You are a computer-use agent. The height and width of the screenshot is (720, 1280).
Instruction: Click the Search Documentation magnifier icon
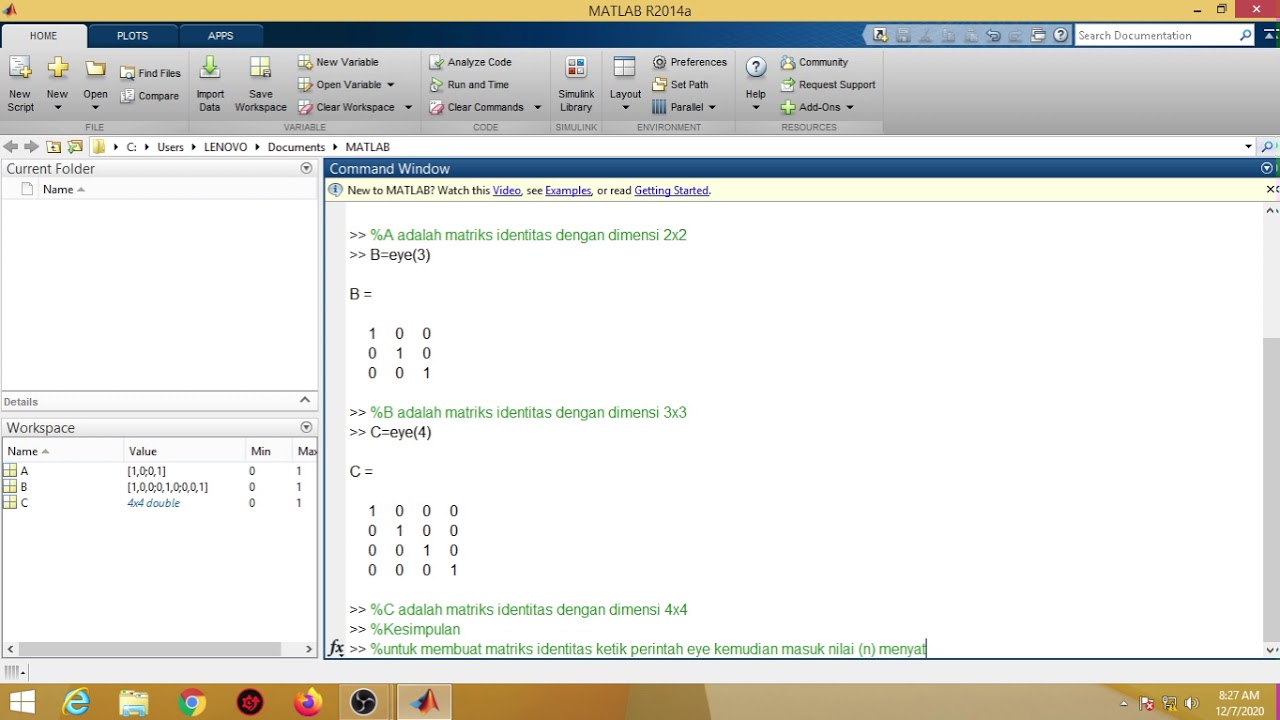click(1245, 35)
